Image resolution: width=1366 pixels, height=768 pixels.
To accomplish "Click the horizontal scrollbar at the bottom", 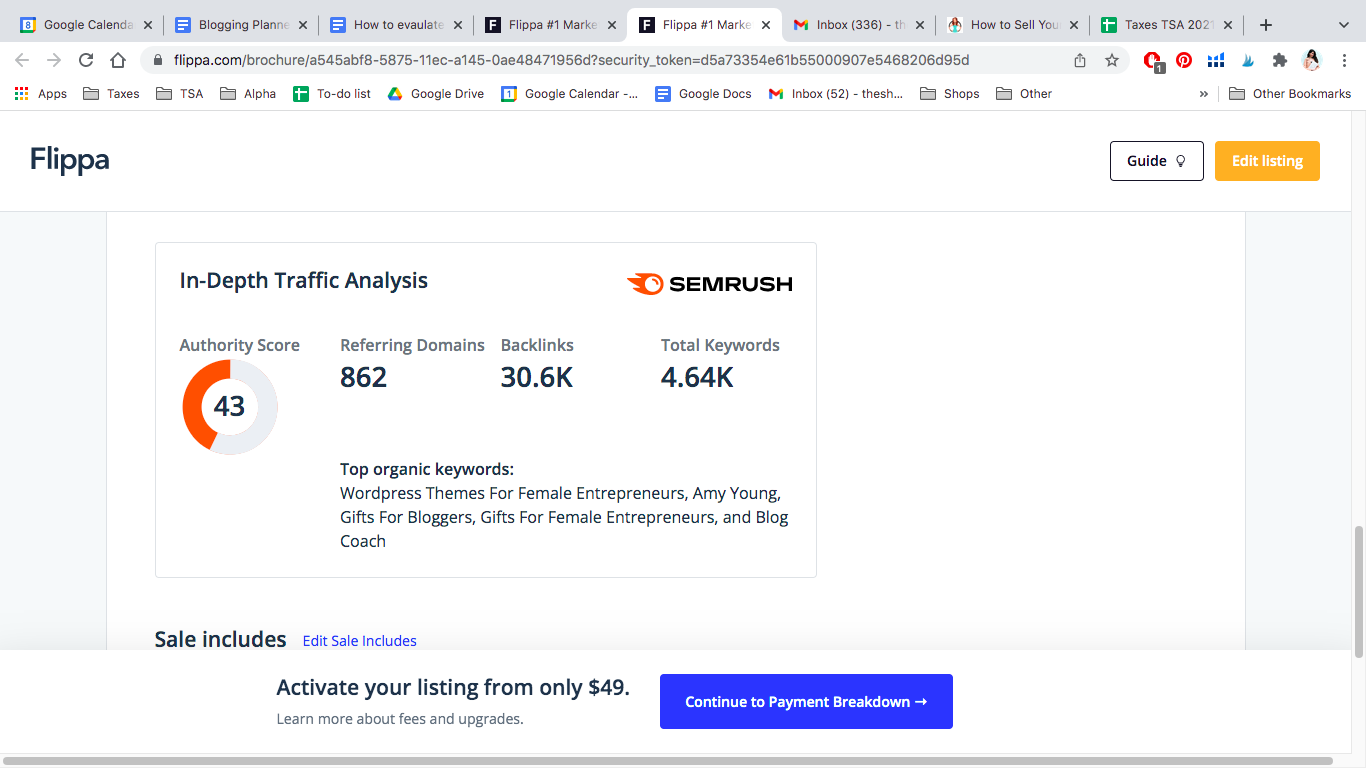I will [x=667, y=761].
